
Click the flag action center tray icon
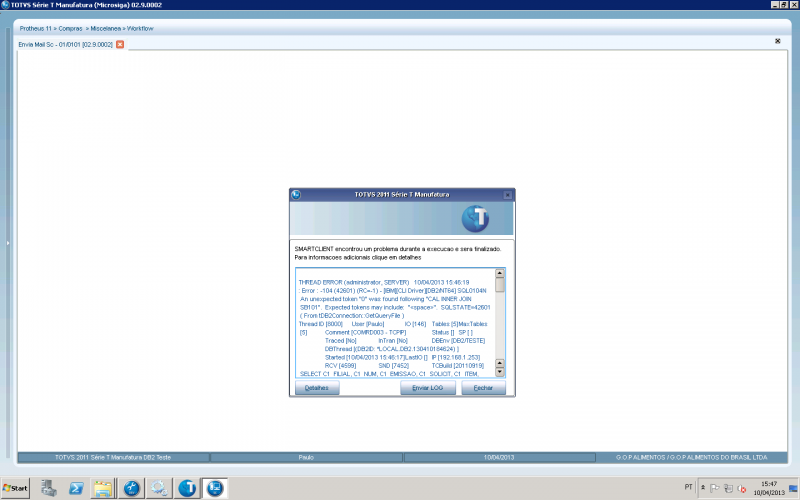715,488
